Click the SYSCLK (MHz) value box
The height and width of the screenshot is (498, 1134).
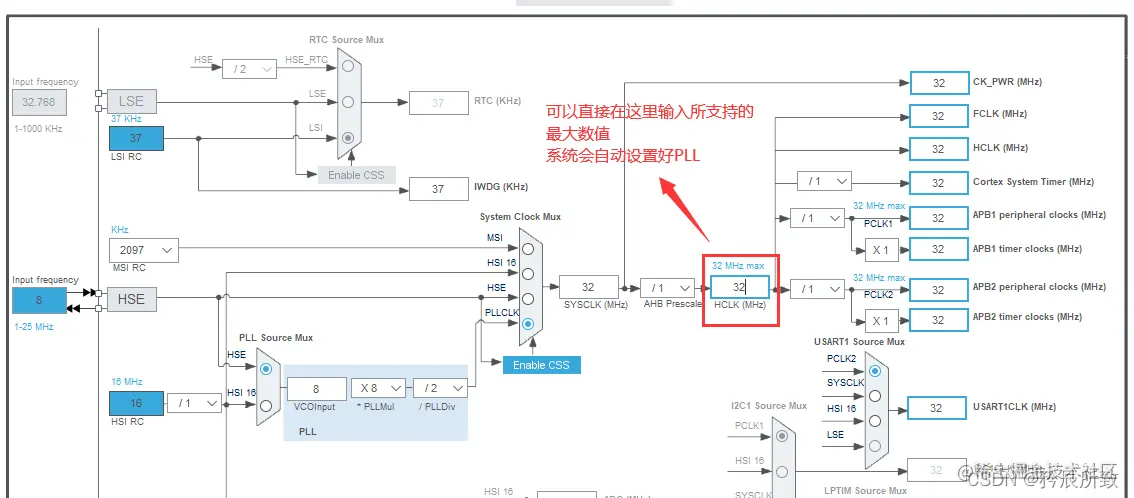point(589,287)
